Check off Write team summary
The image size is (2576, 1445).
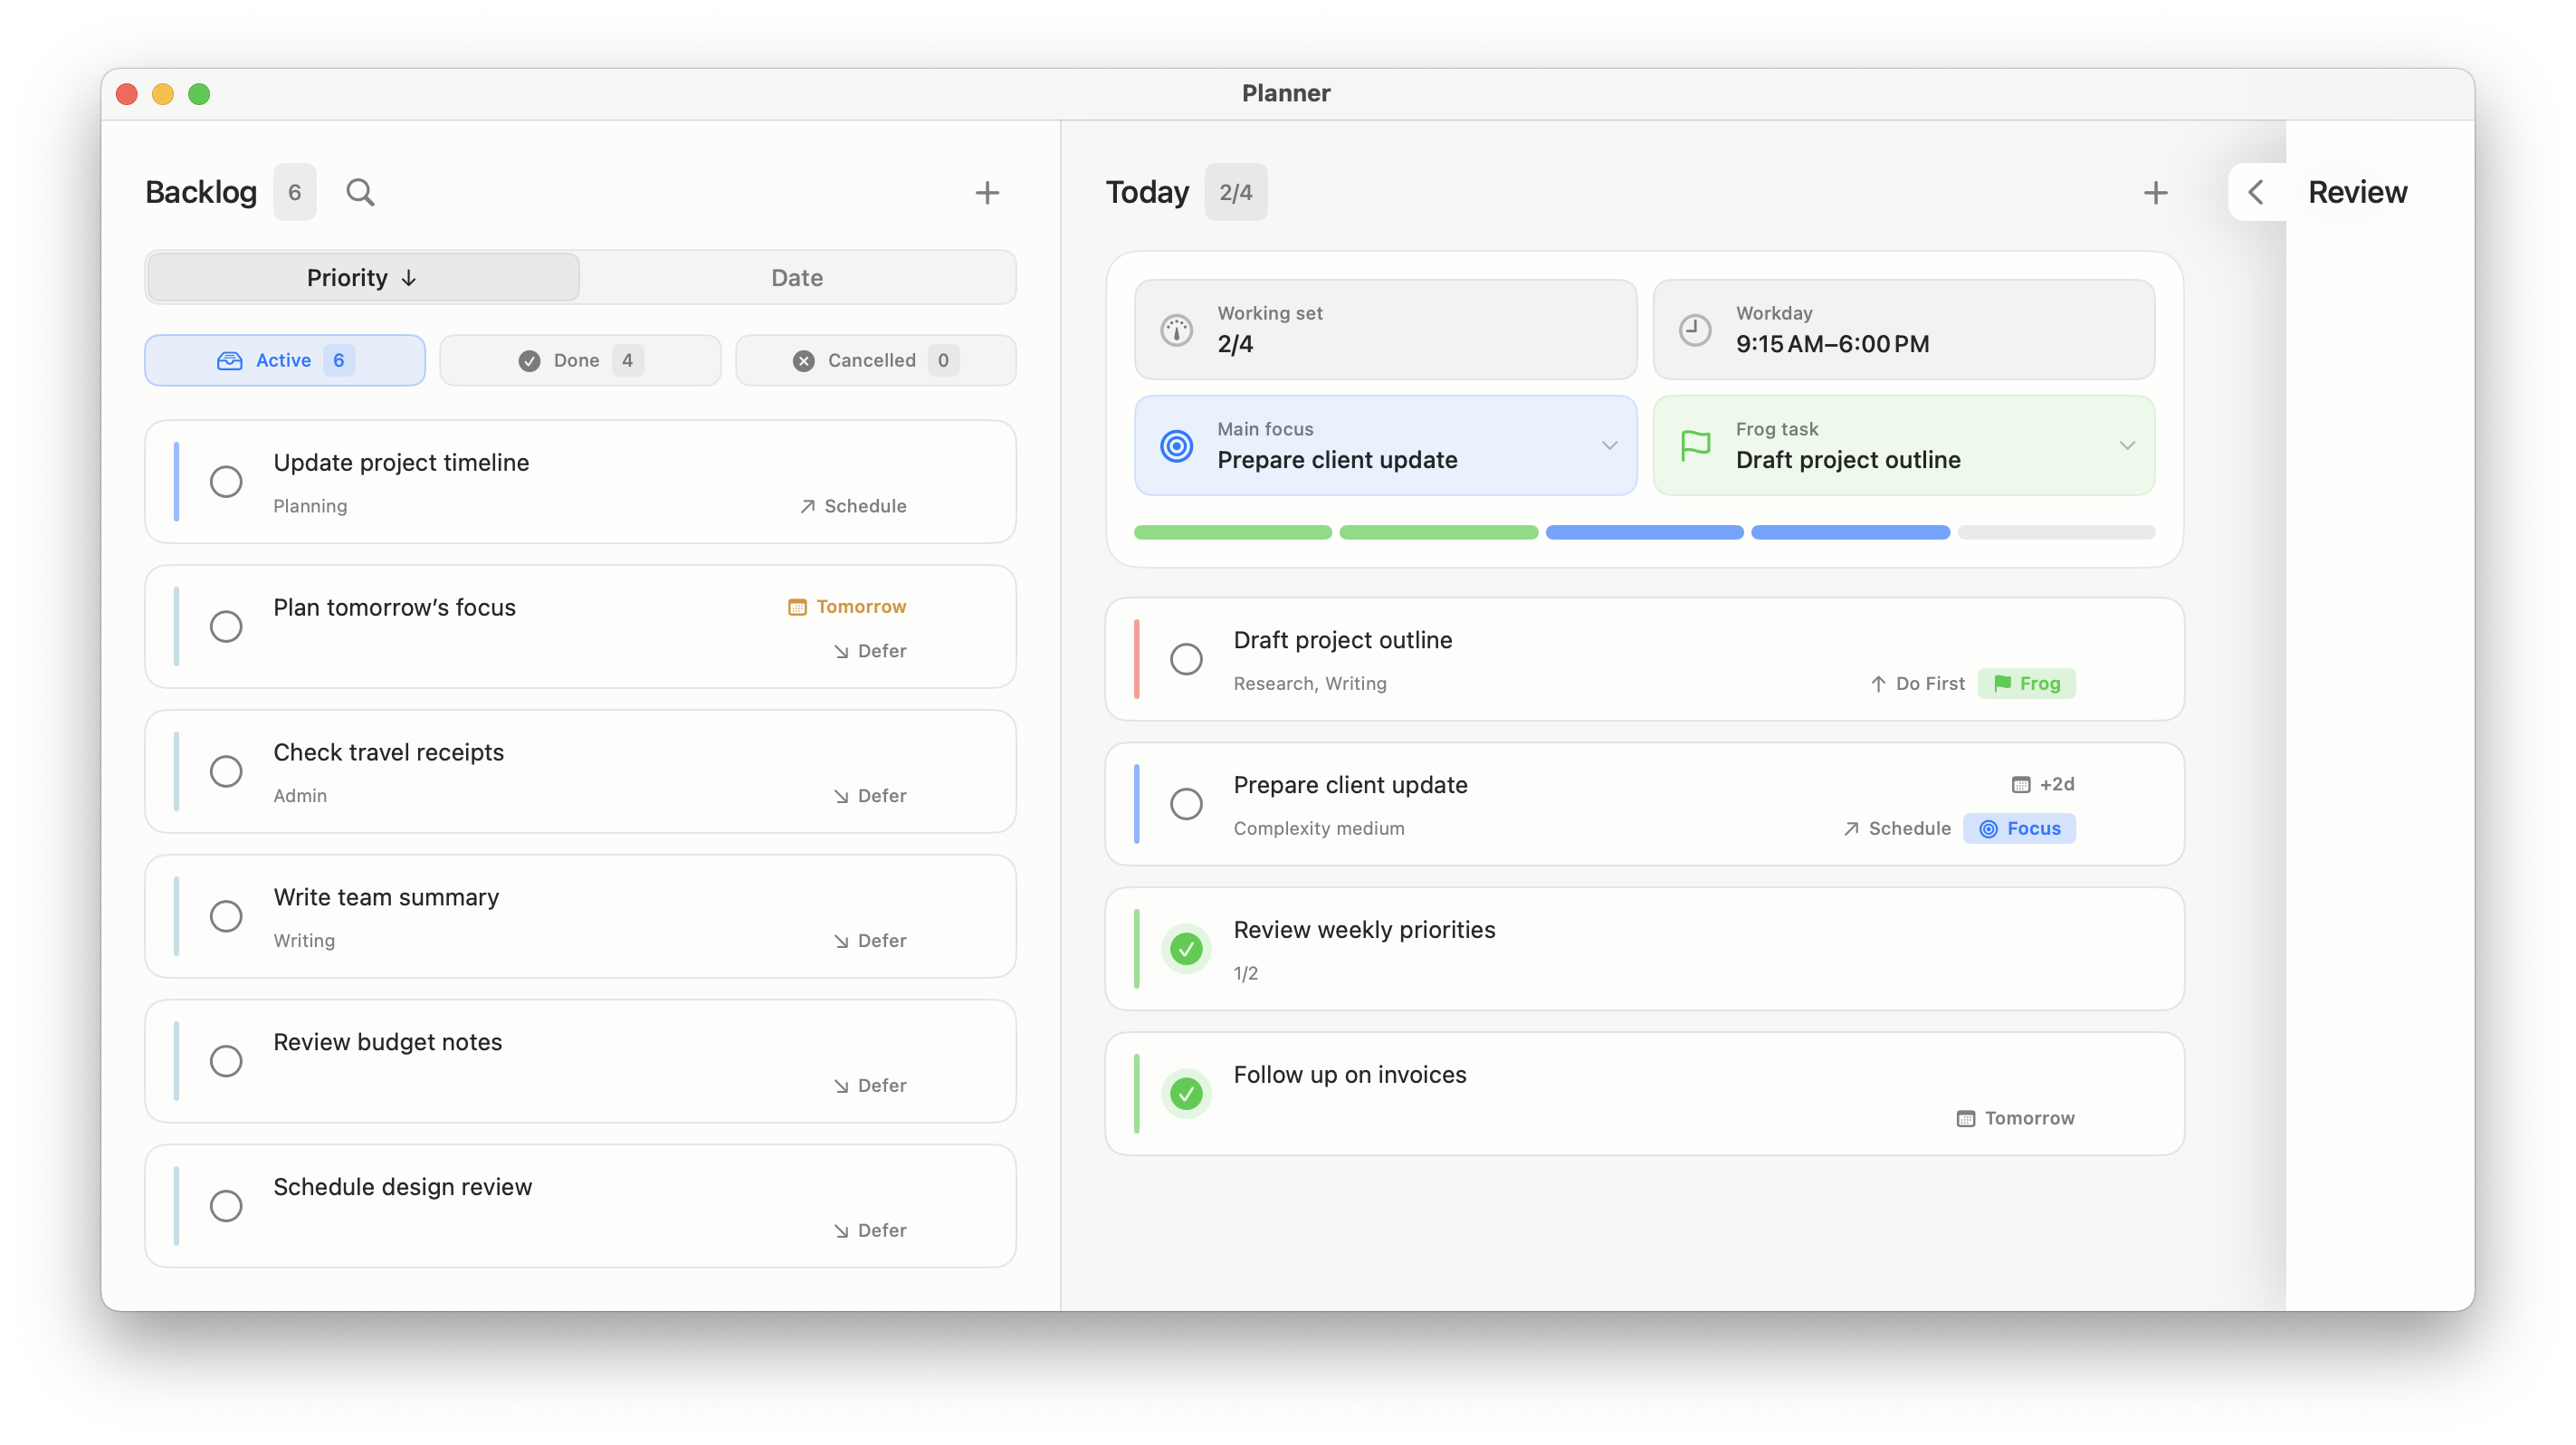point(226,916)
